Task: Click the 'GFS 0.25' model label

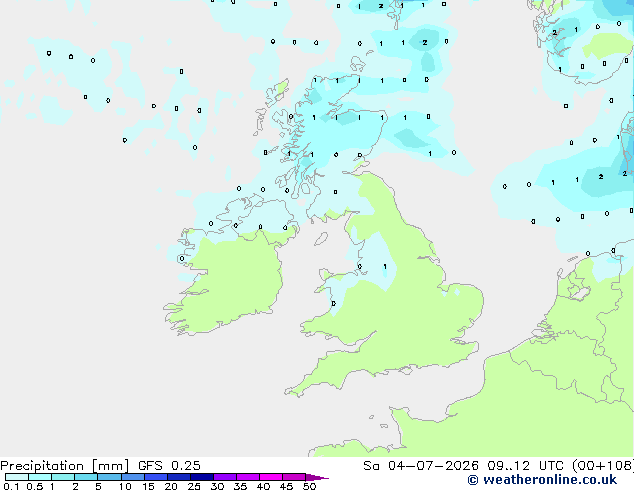Action: (169, 466)
